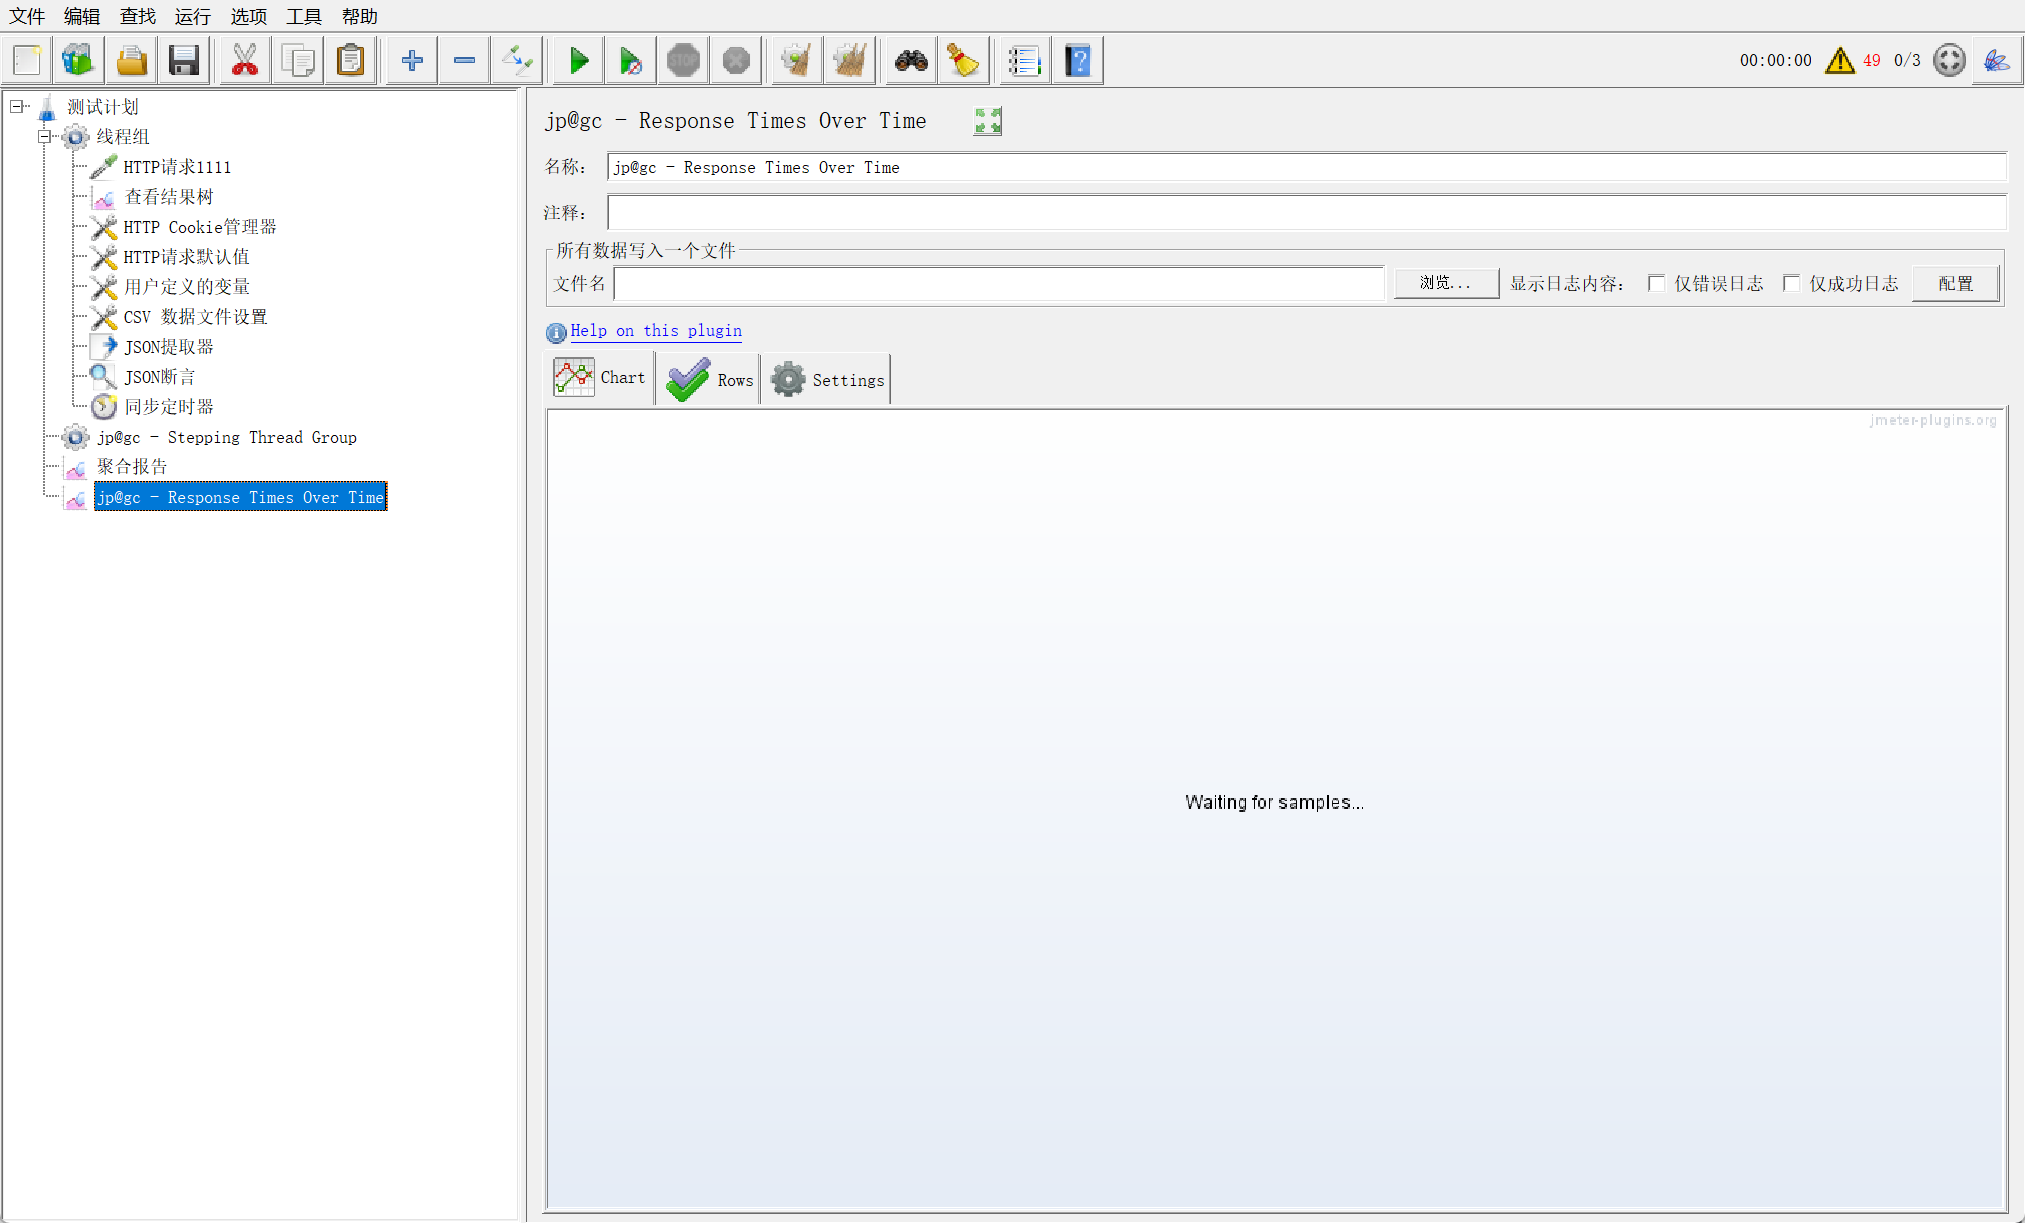Click the Toggle enable/disable icon

[517, 60]
